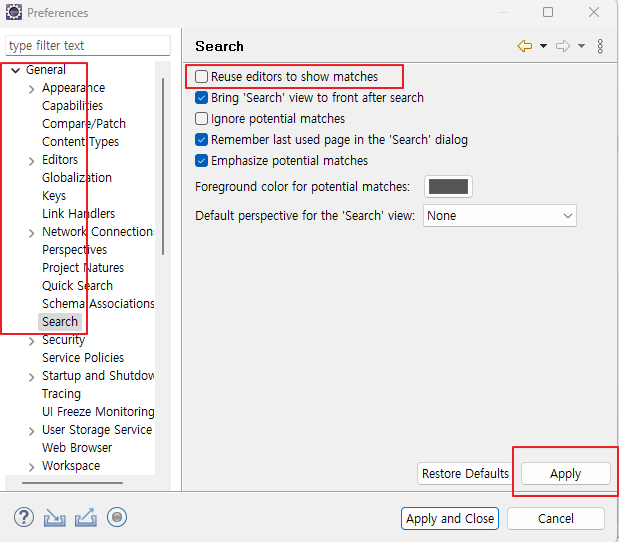619x542 pixels.
Task: Click Apply and Close button
Action: 450,518
